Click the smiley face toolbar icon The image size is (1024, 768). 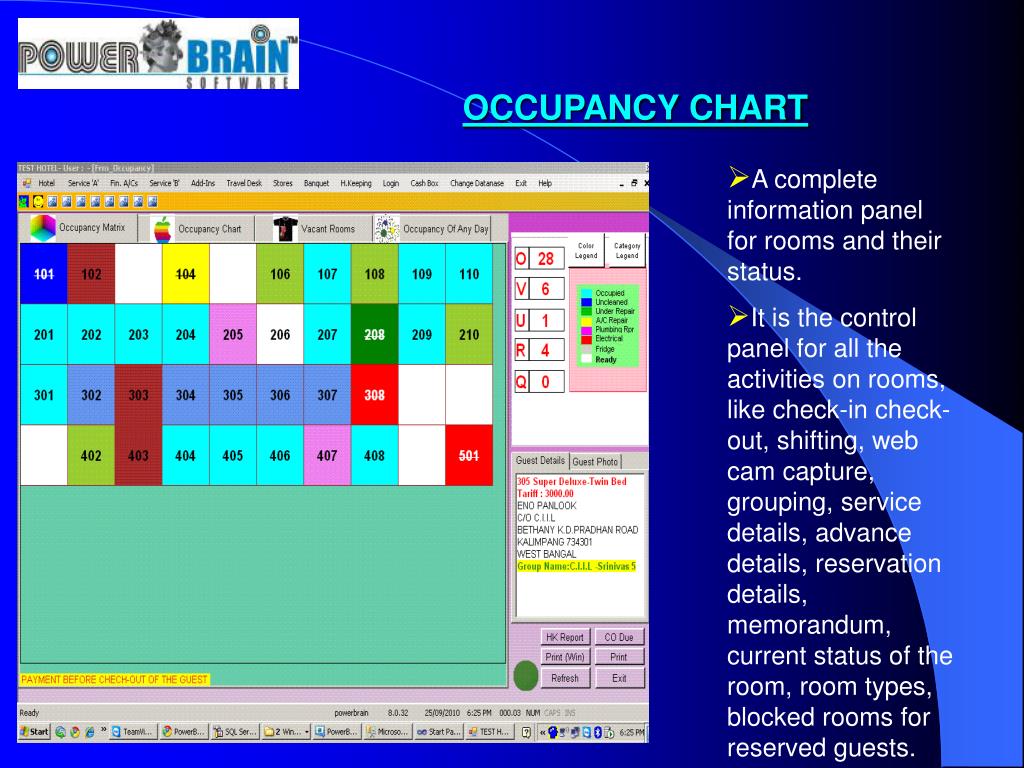point(39,201)
